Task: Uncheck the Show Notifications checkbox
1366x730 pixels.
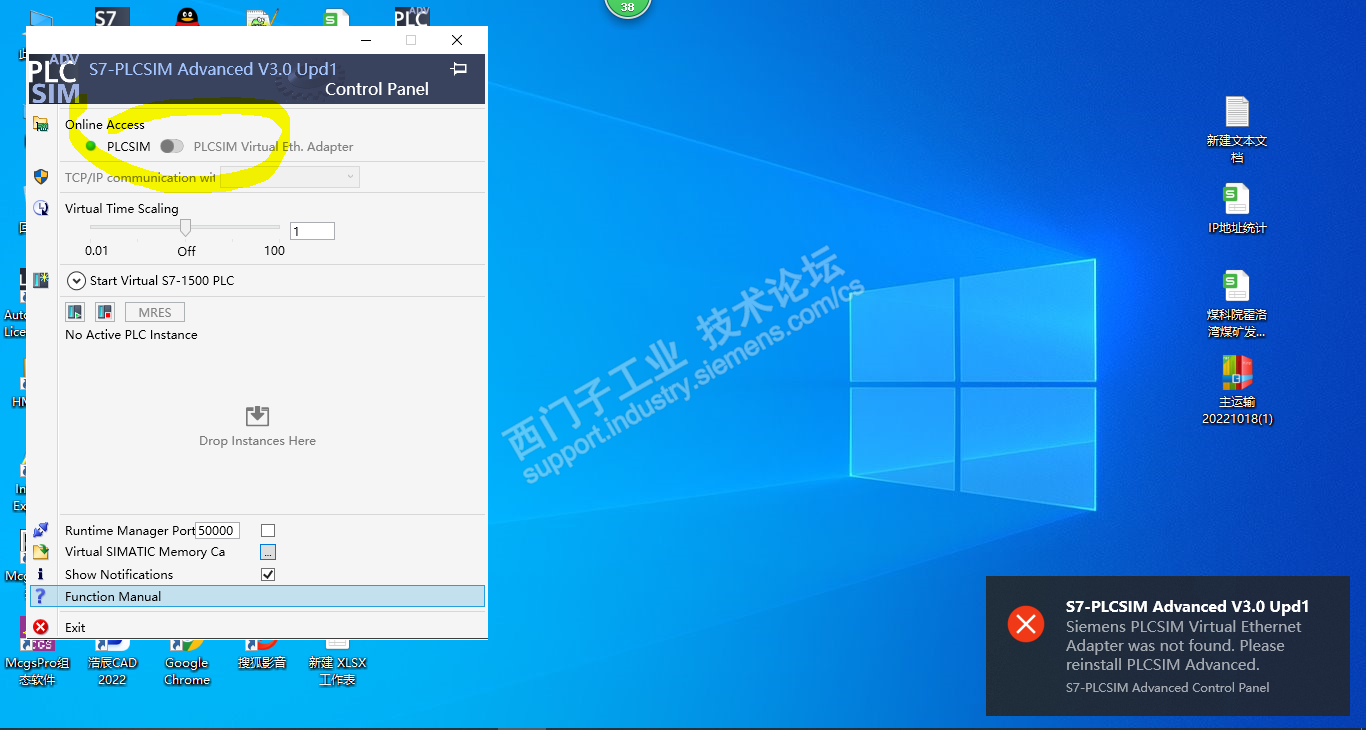Action: tap(268, 575)
